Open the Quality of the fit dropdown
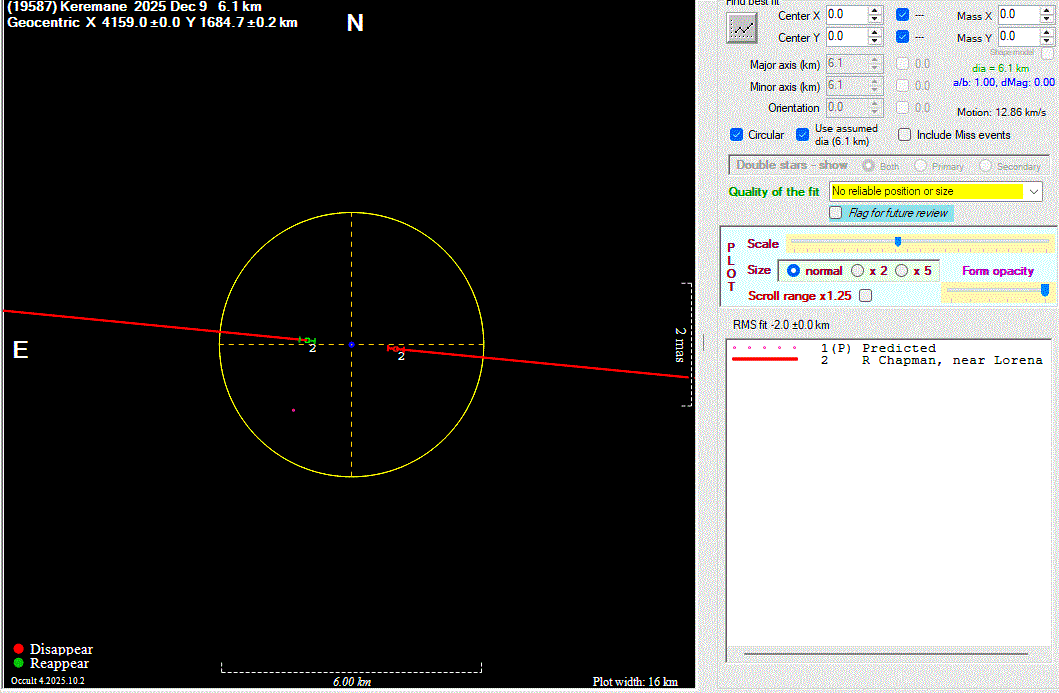The width and height of the screenshot is (1059, 693). pos(1034,191)
